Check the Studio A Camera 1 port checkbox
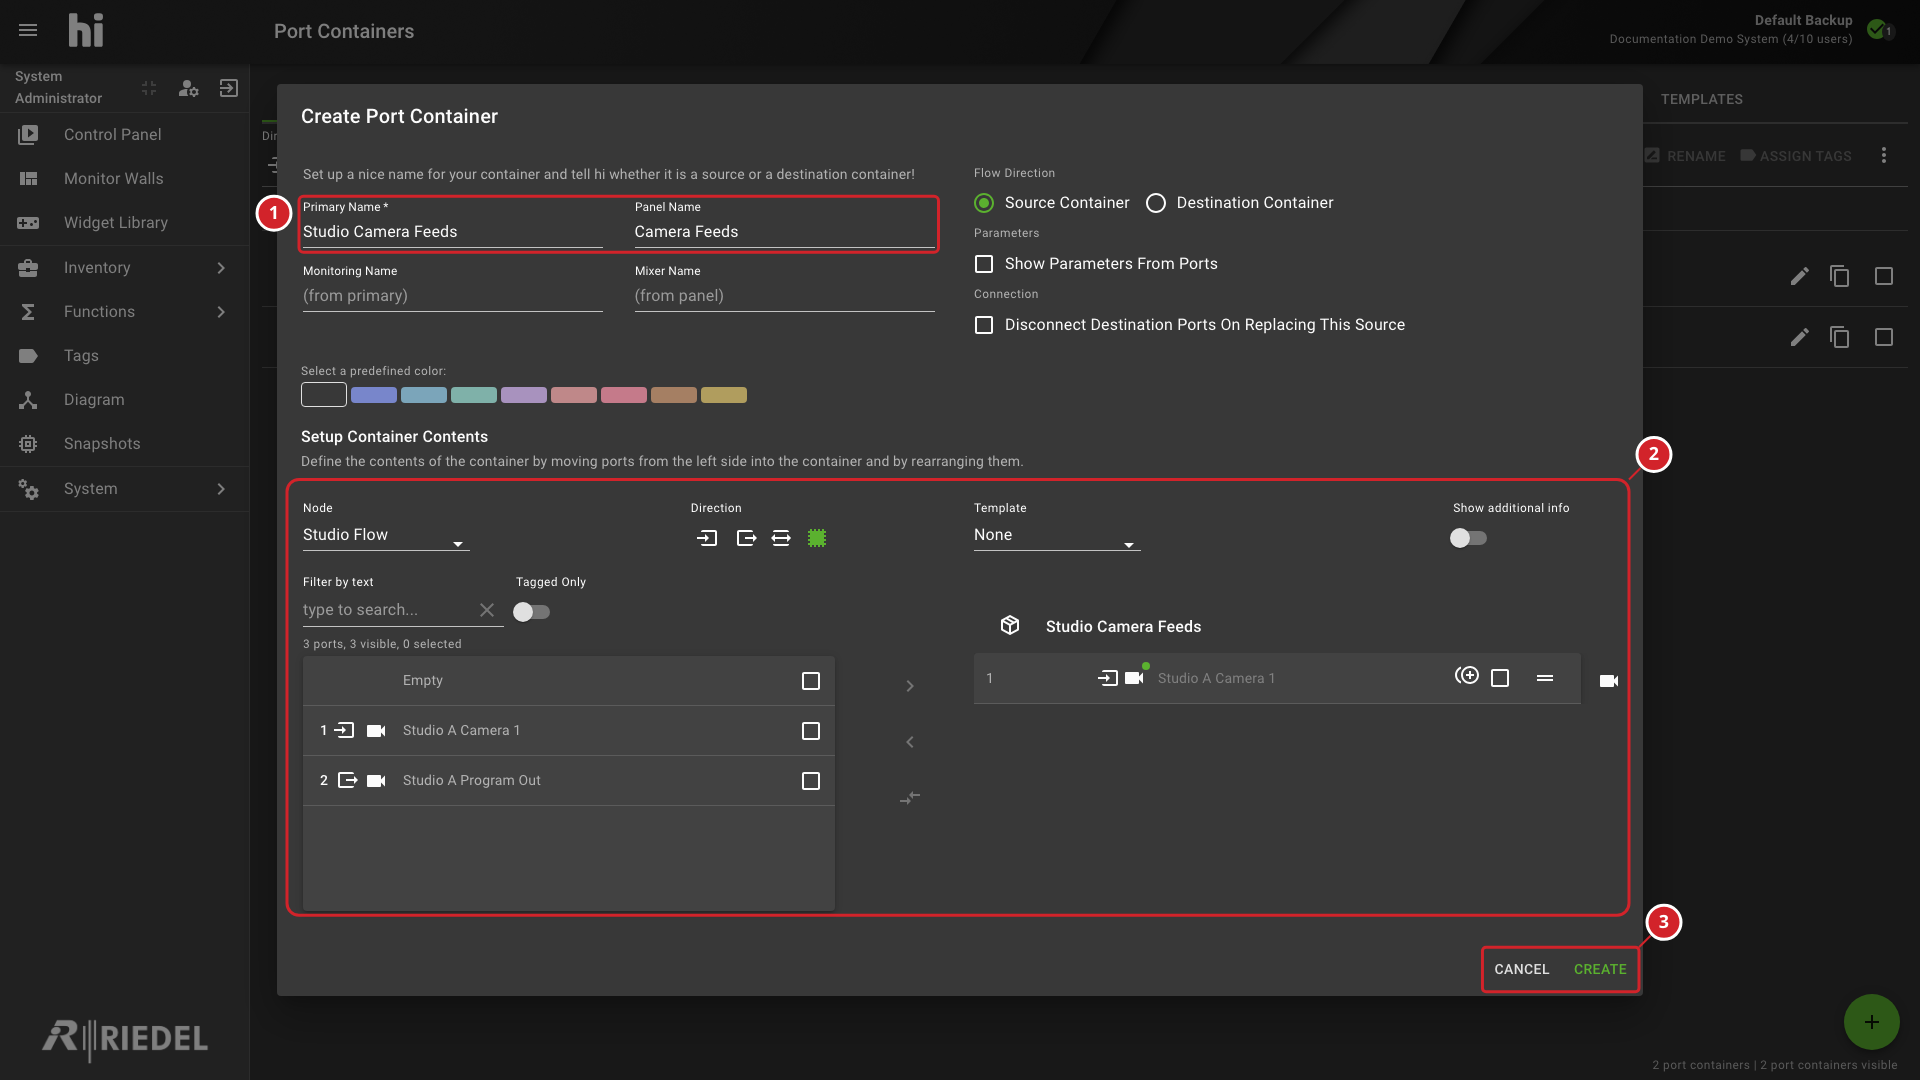This screenshot has width=1920, height=1080. [x=811, y=731]
